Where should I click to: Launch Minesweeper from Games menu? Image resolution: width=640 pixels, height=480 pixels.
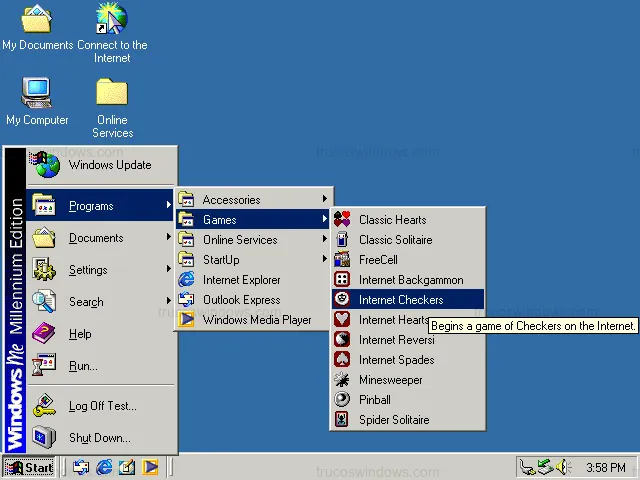(x=390, y=380)
